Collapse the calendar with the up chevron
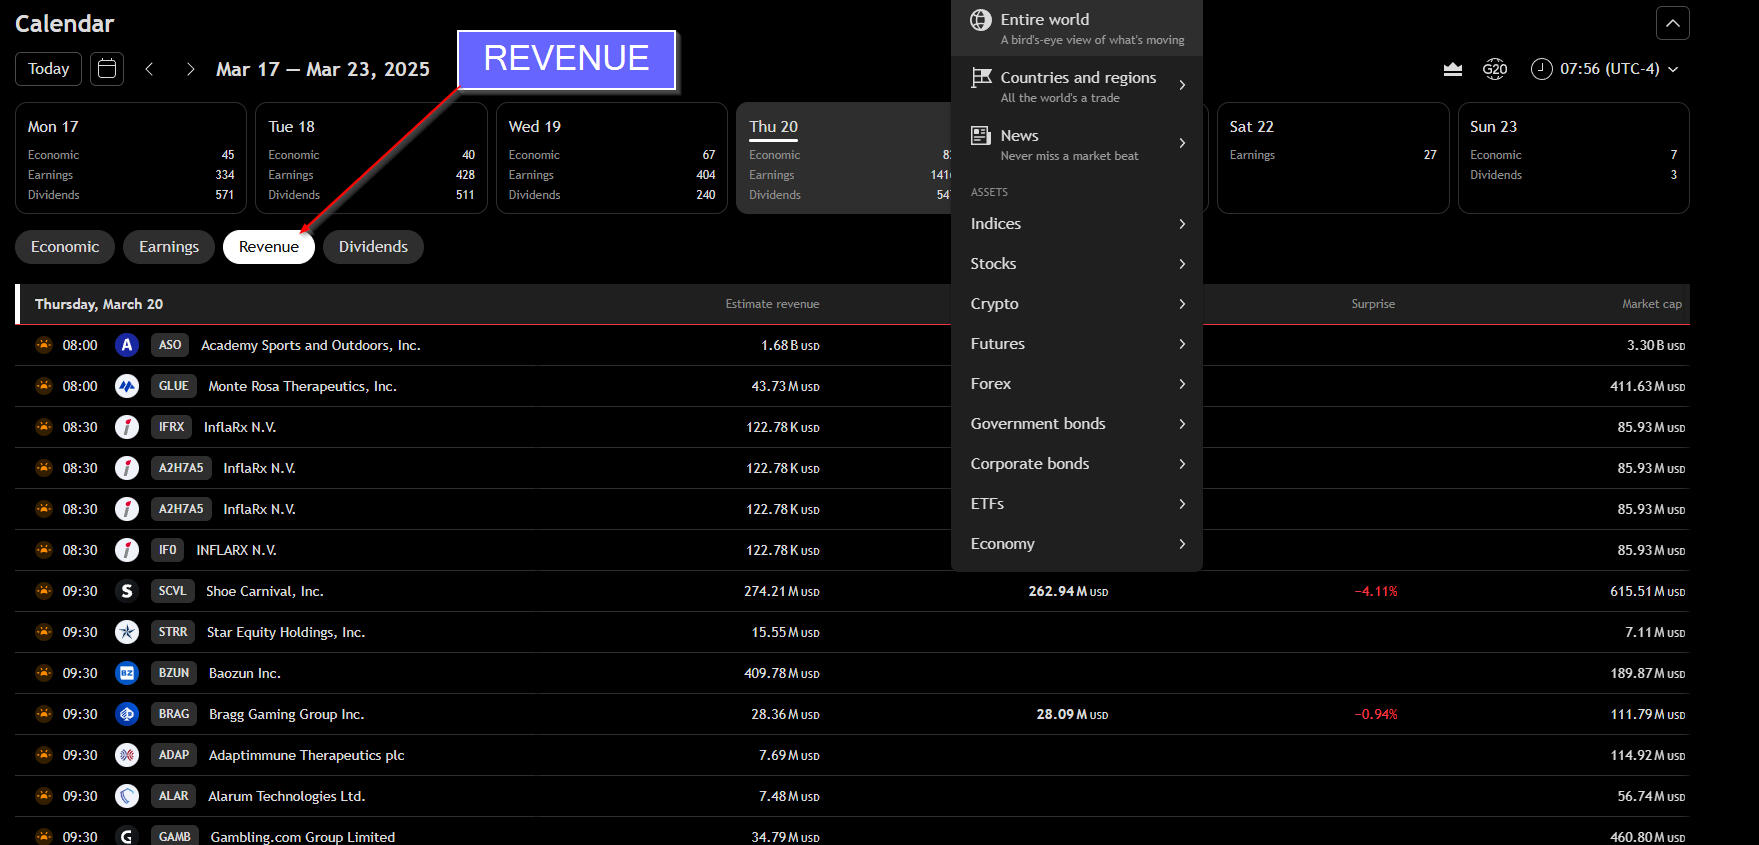 click(x=1672, y=23)
